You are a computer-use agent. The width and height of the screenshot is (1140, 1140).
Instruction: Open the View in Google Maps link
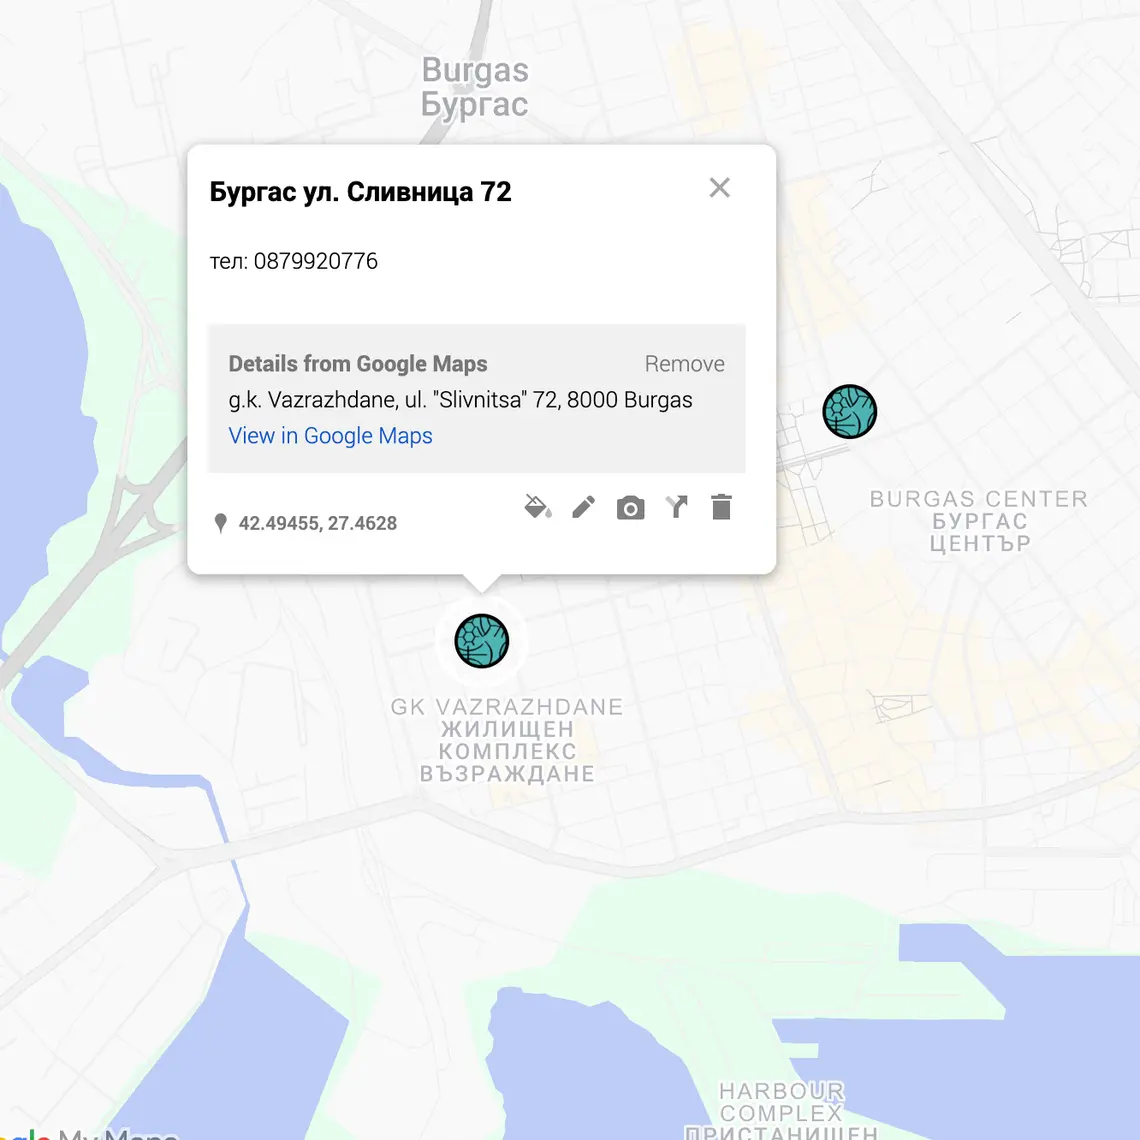[x=330, y=436]
